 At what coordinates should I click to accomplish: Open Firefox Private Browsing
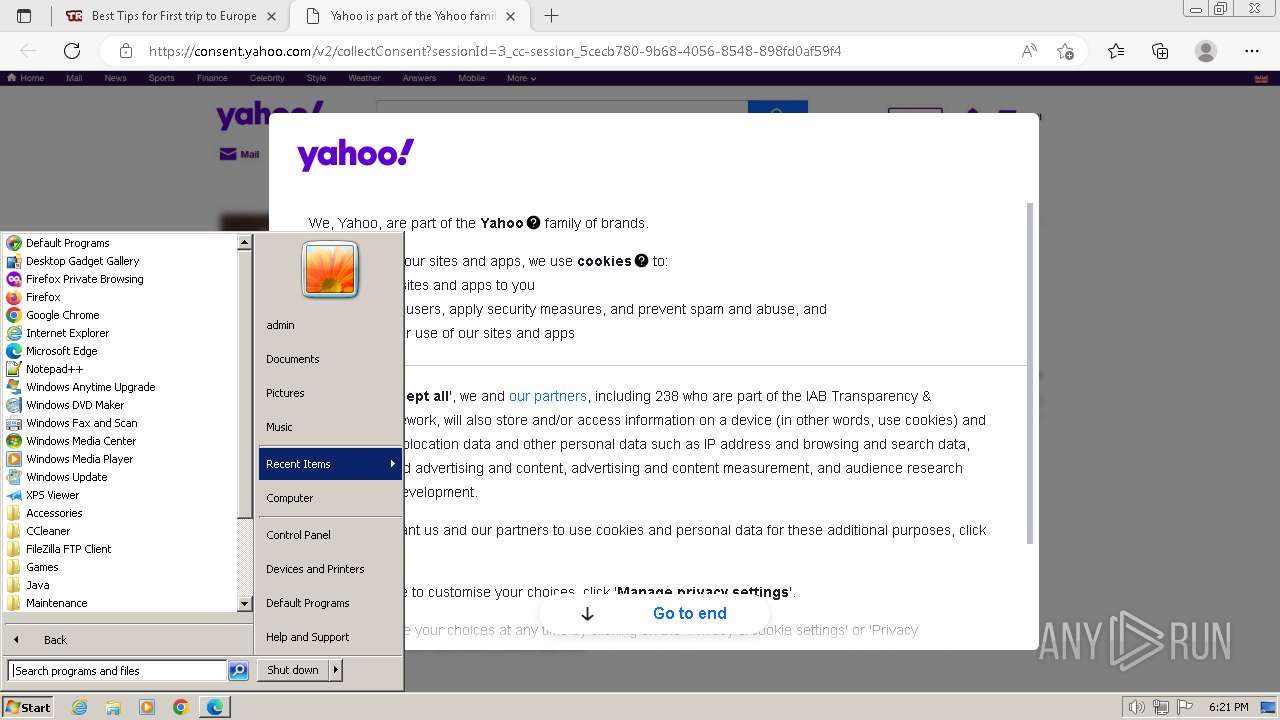click(x=84, y=279)
